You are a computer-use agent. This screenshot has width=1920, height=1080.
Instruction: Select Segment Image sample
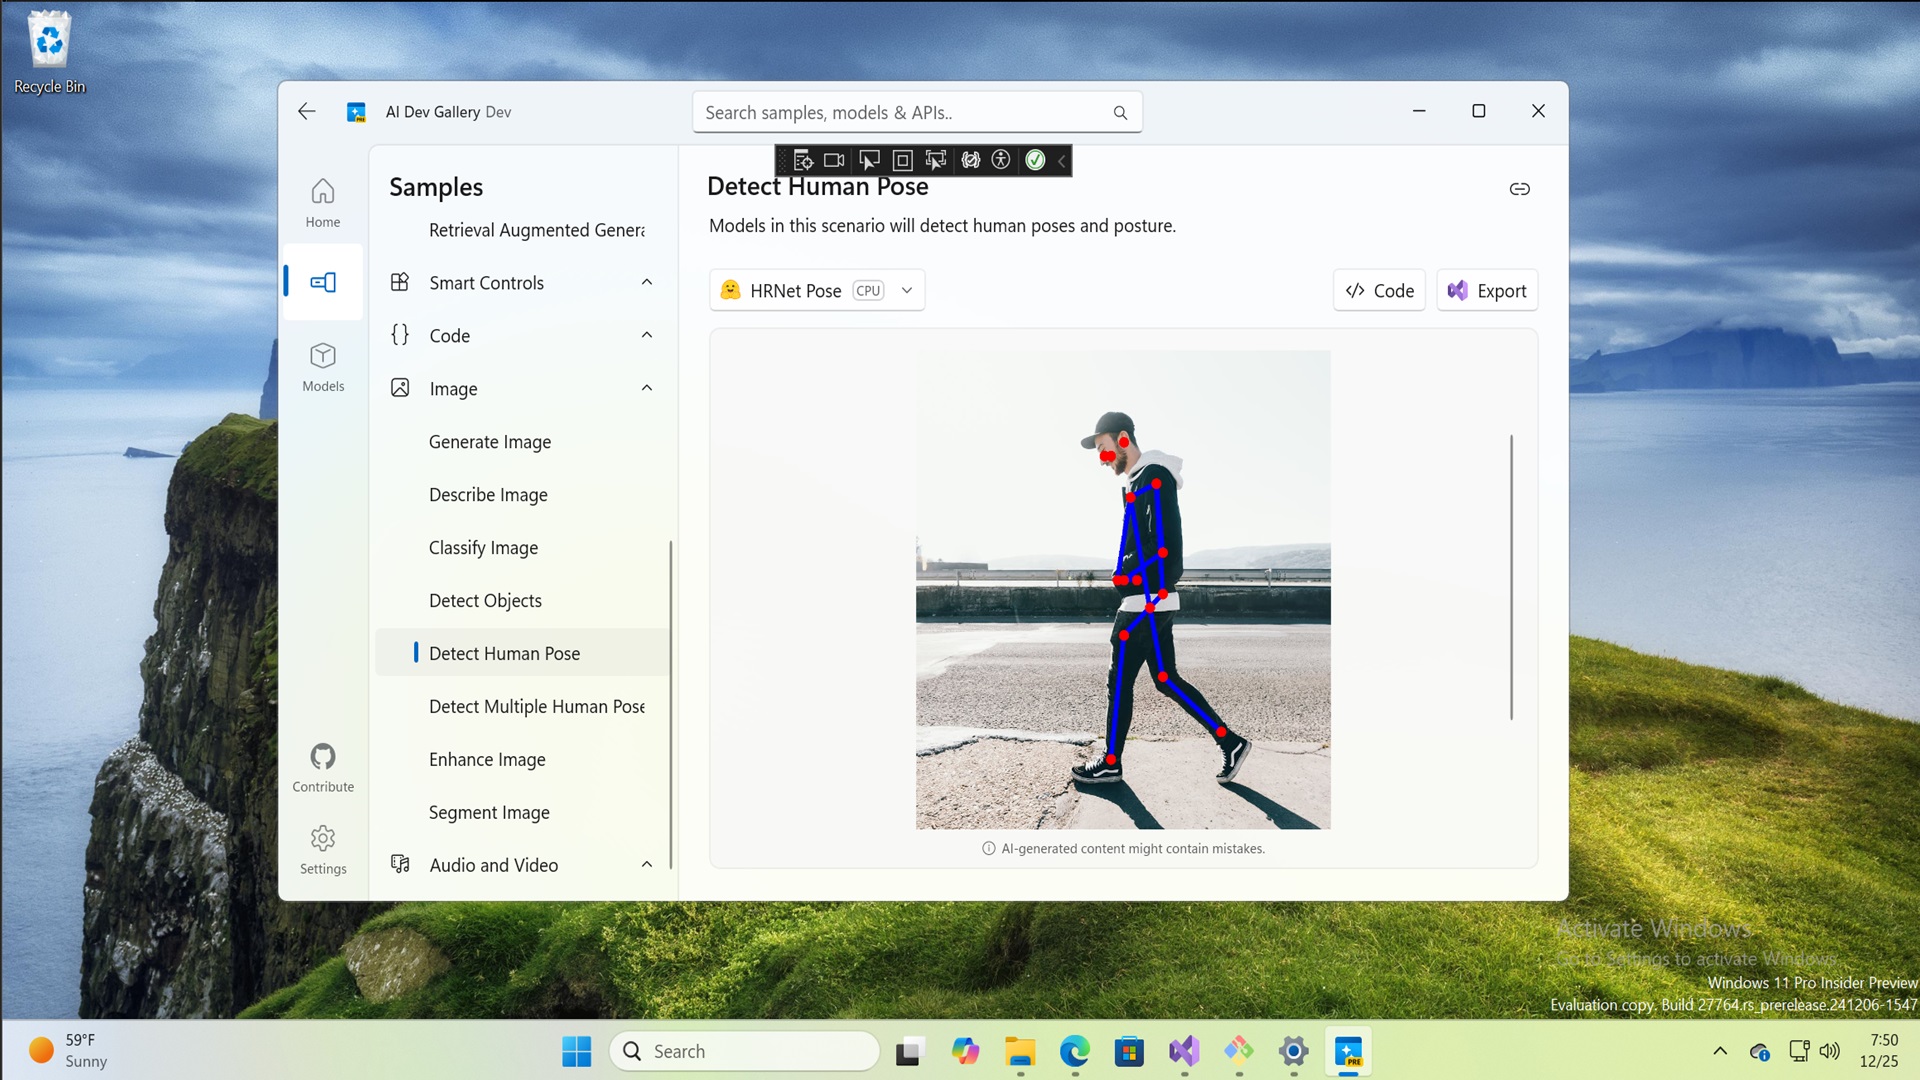click(488, 812)
